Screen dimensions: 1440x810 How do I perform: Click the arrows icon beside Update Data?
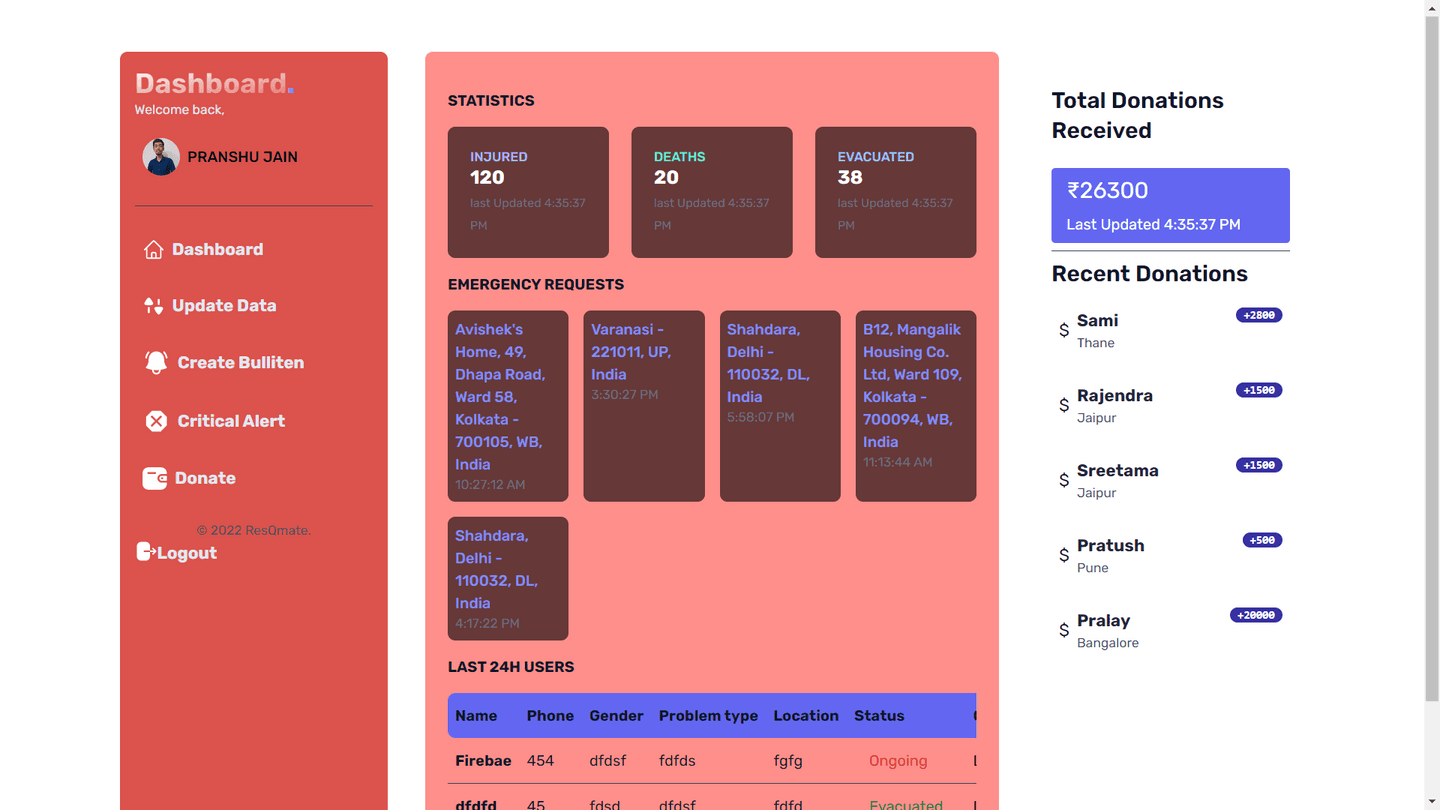coord(153,306)
